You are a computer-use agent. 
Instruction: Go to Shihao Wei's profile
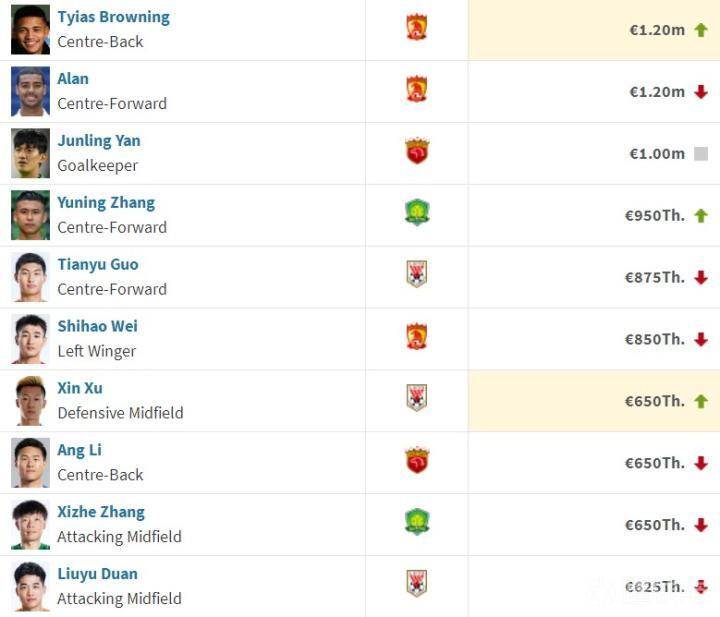97,326
